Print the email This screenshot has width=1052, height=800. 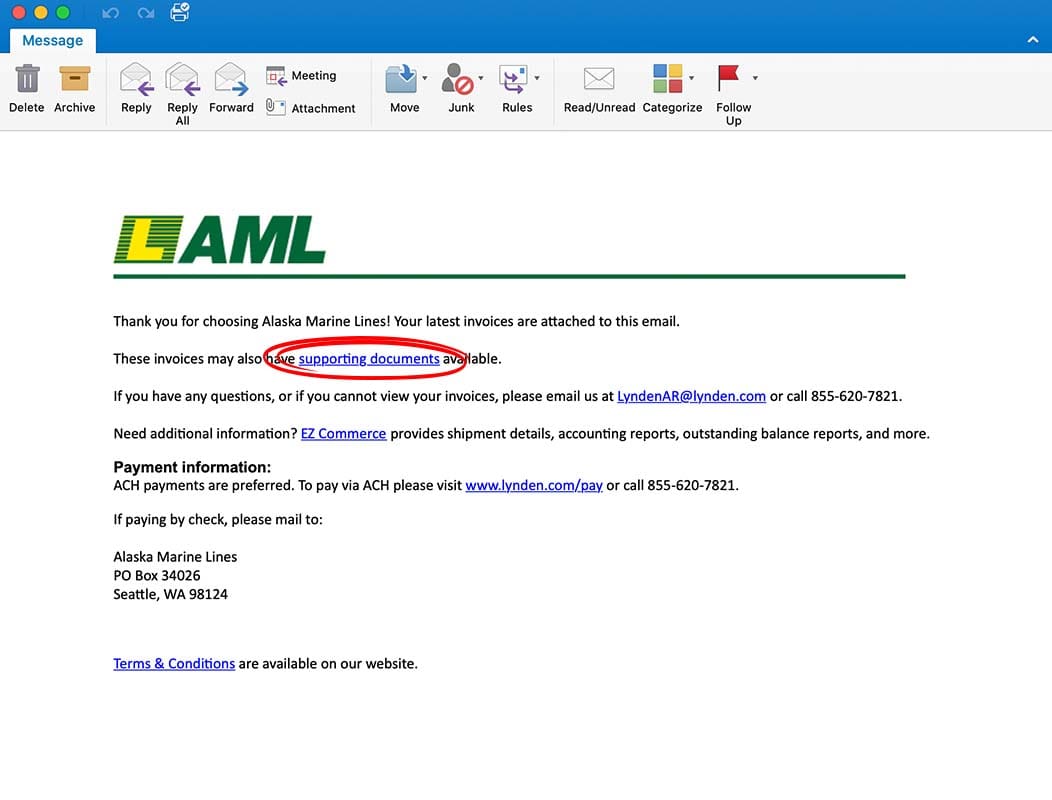coord(180,12)
